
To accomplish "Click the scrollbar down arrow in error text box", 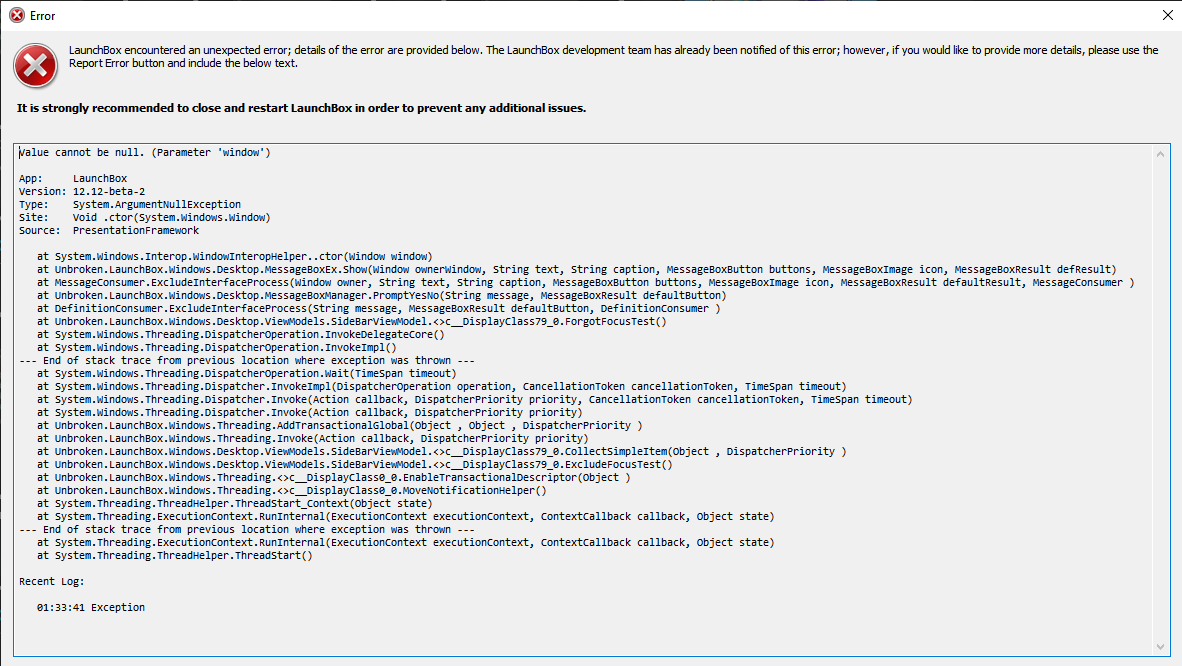I will click(x=1160, y=646).
